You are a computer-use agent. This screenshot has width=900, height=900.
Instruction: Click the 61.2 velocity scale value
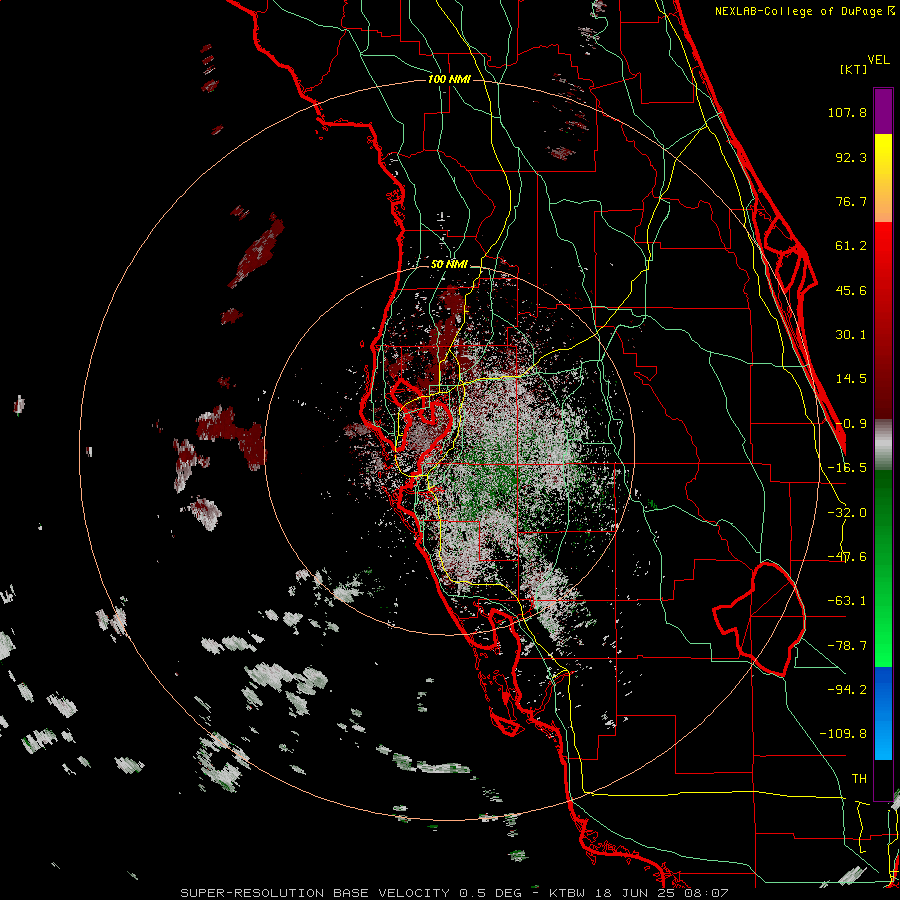(x=851, y=246)
